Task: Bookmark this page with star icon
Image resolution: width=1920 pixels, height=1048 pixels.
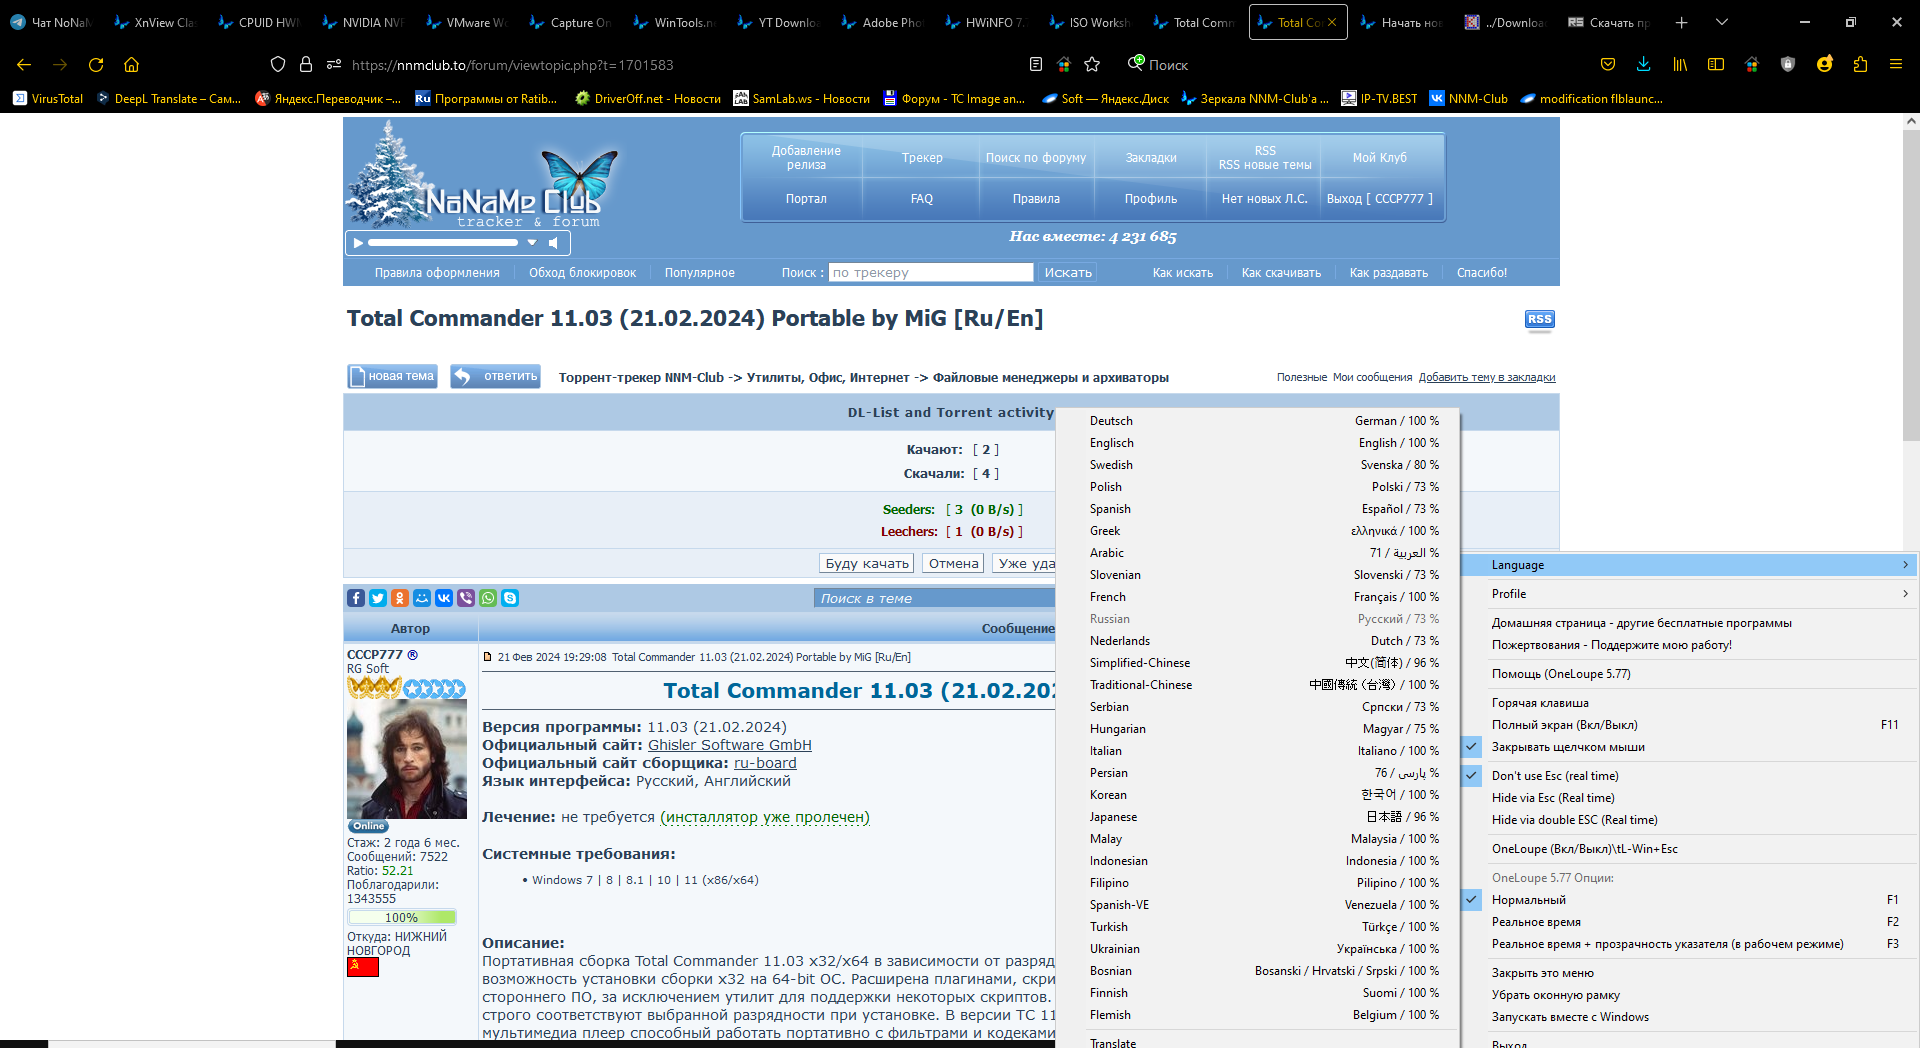Action: click(1092, 65)
